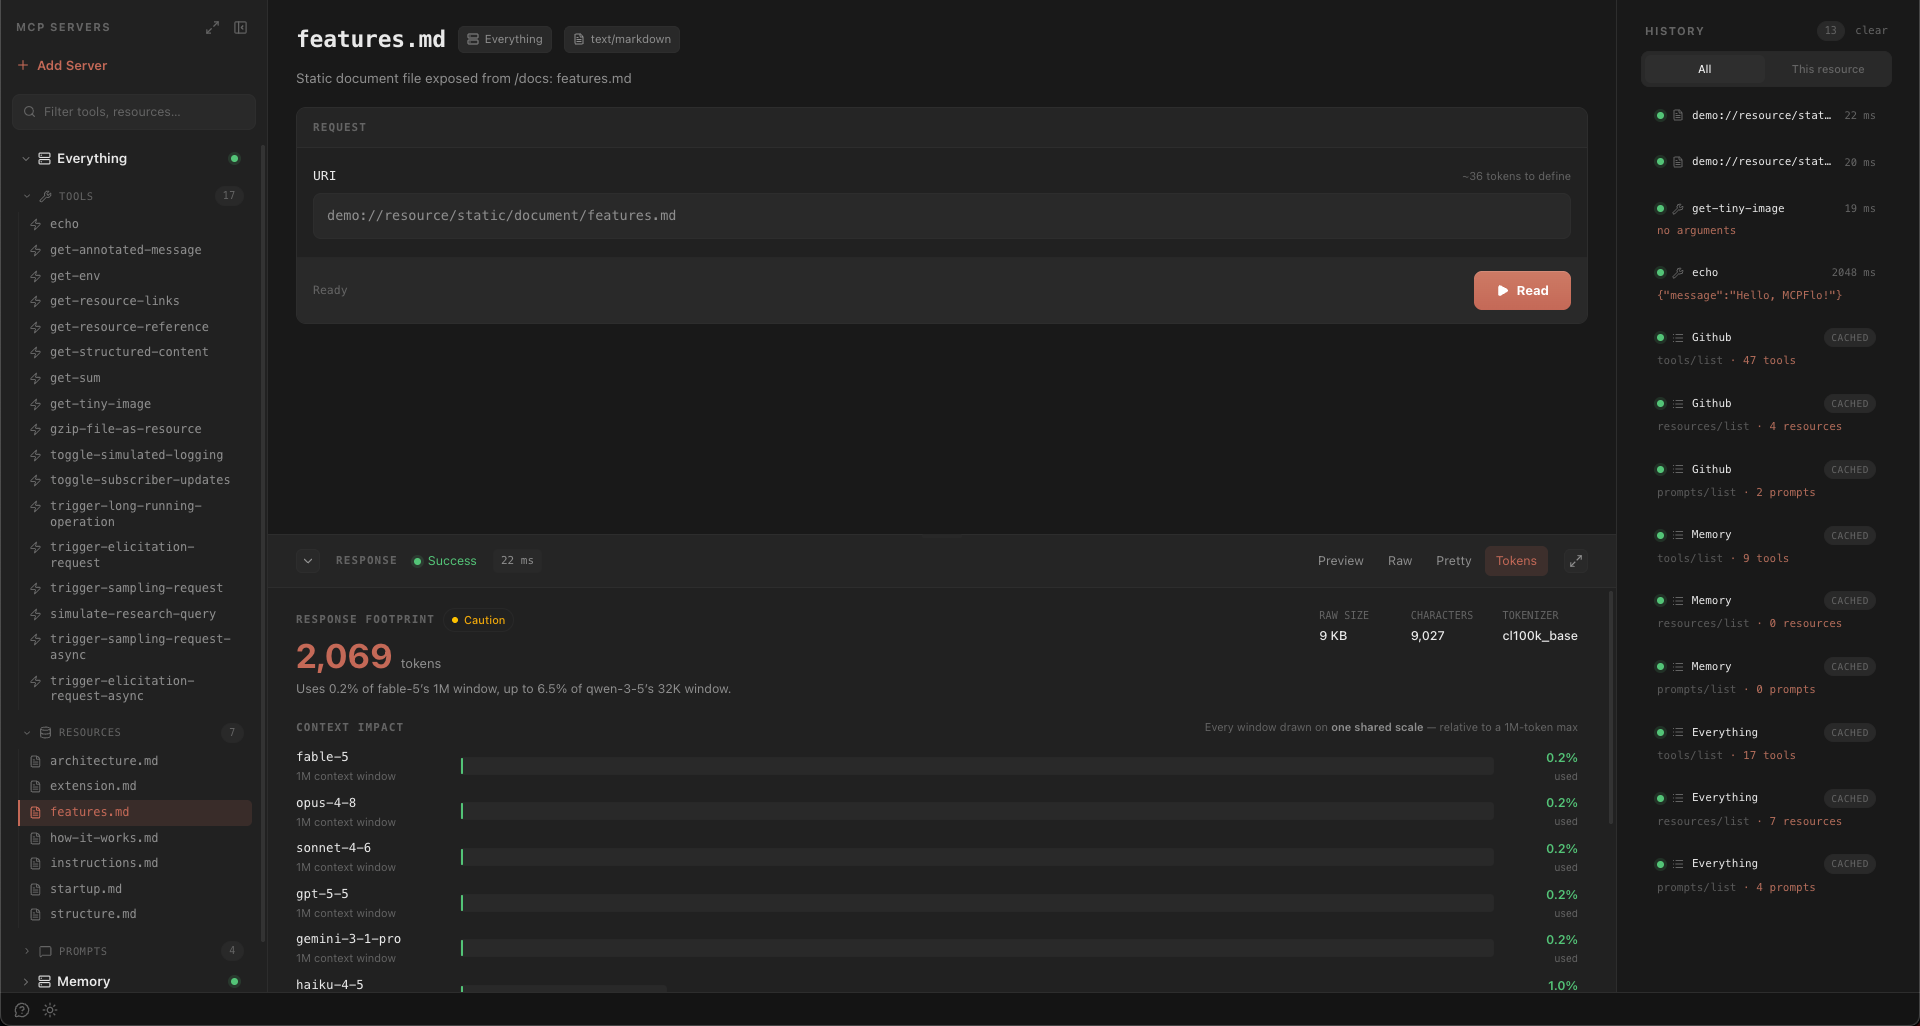
Task: Click the fable-5 context usage bar
Action: pos(977,766)
